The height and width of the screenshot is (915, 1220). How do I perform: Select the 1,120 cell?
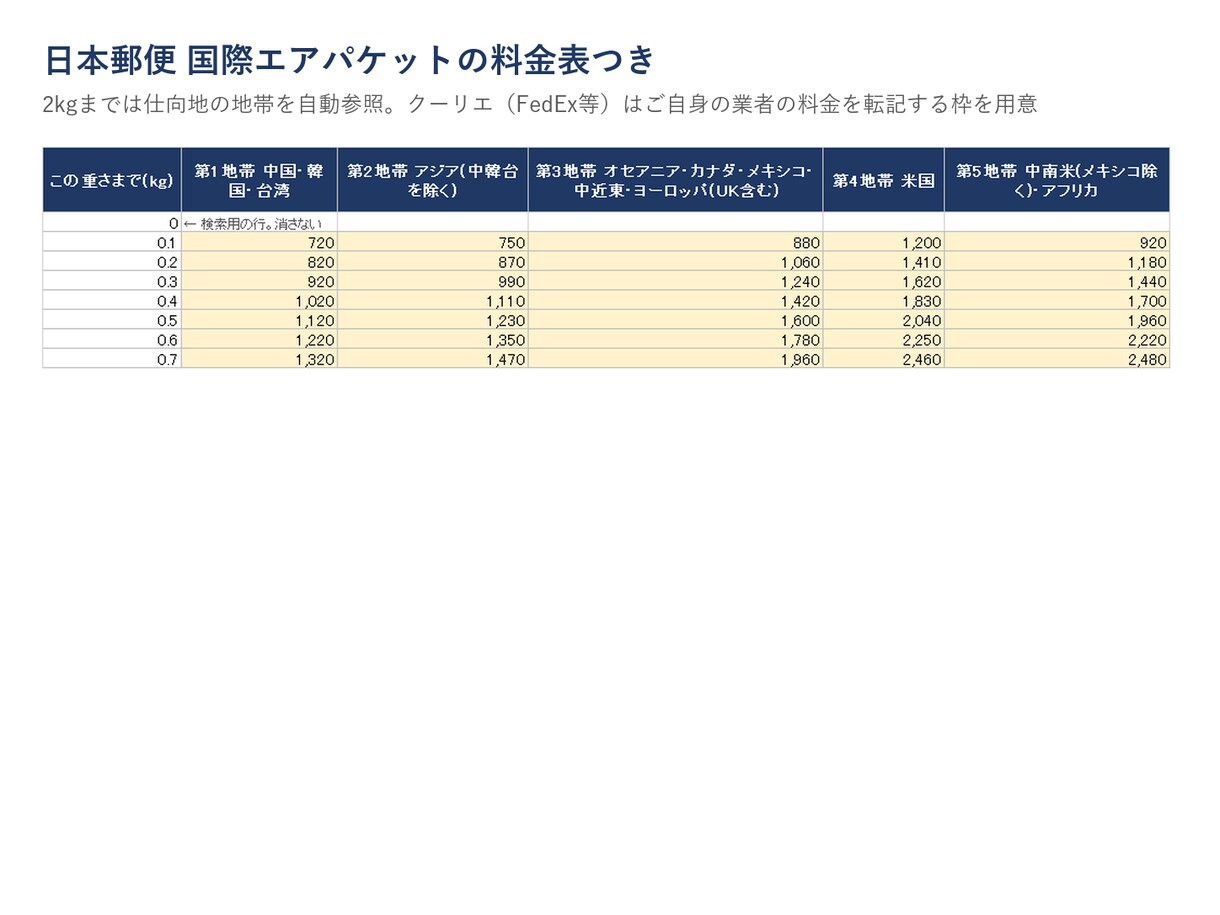[x=259, y=320]
